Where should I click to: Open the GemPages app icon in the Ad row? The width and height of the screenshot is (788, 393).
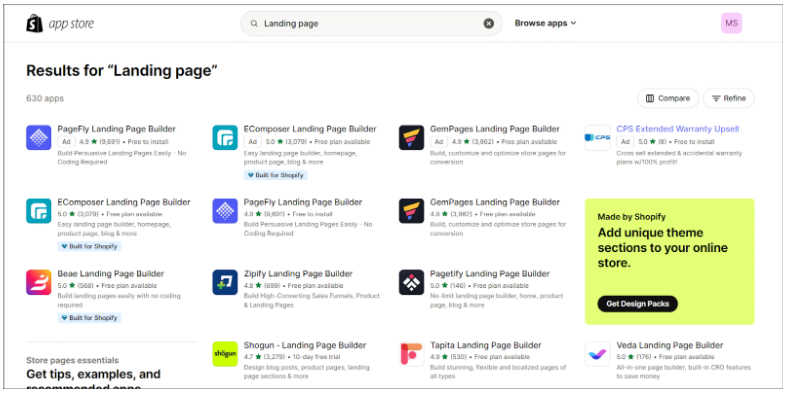tap(412, 138)
